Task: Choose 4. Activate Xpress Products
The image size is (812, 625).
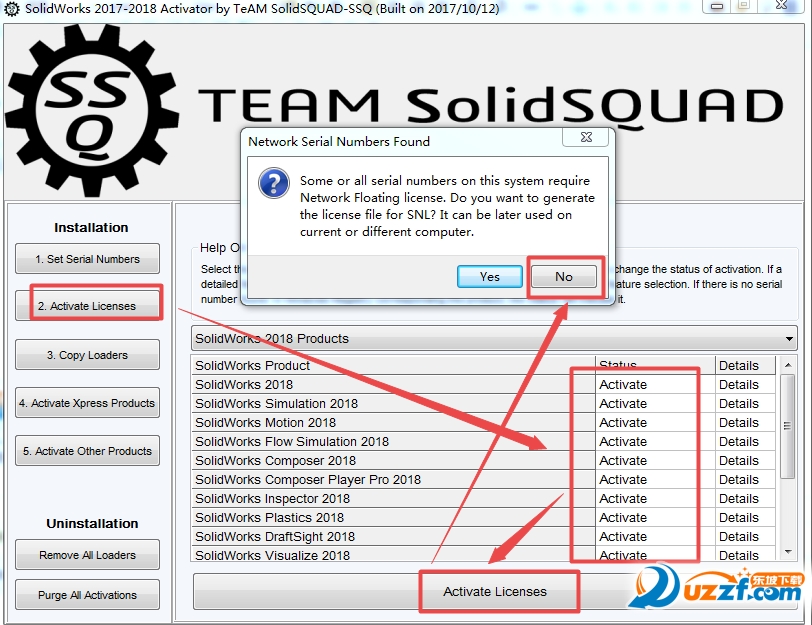Action: 88,402
